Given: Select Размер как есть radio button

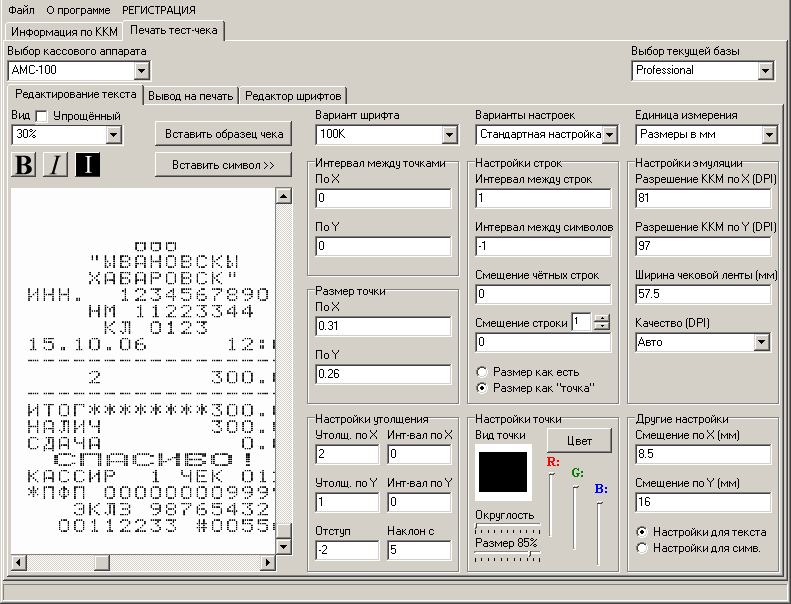Looking at the screenshot, I should (x=484, y=372).
